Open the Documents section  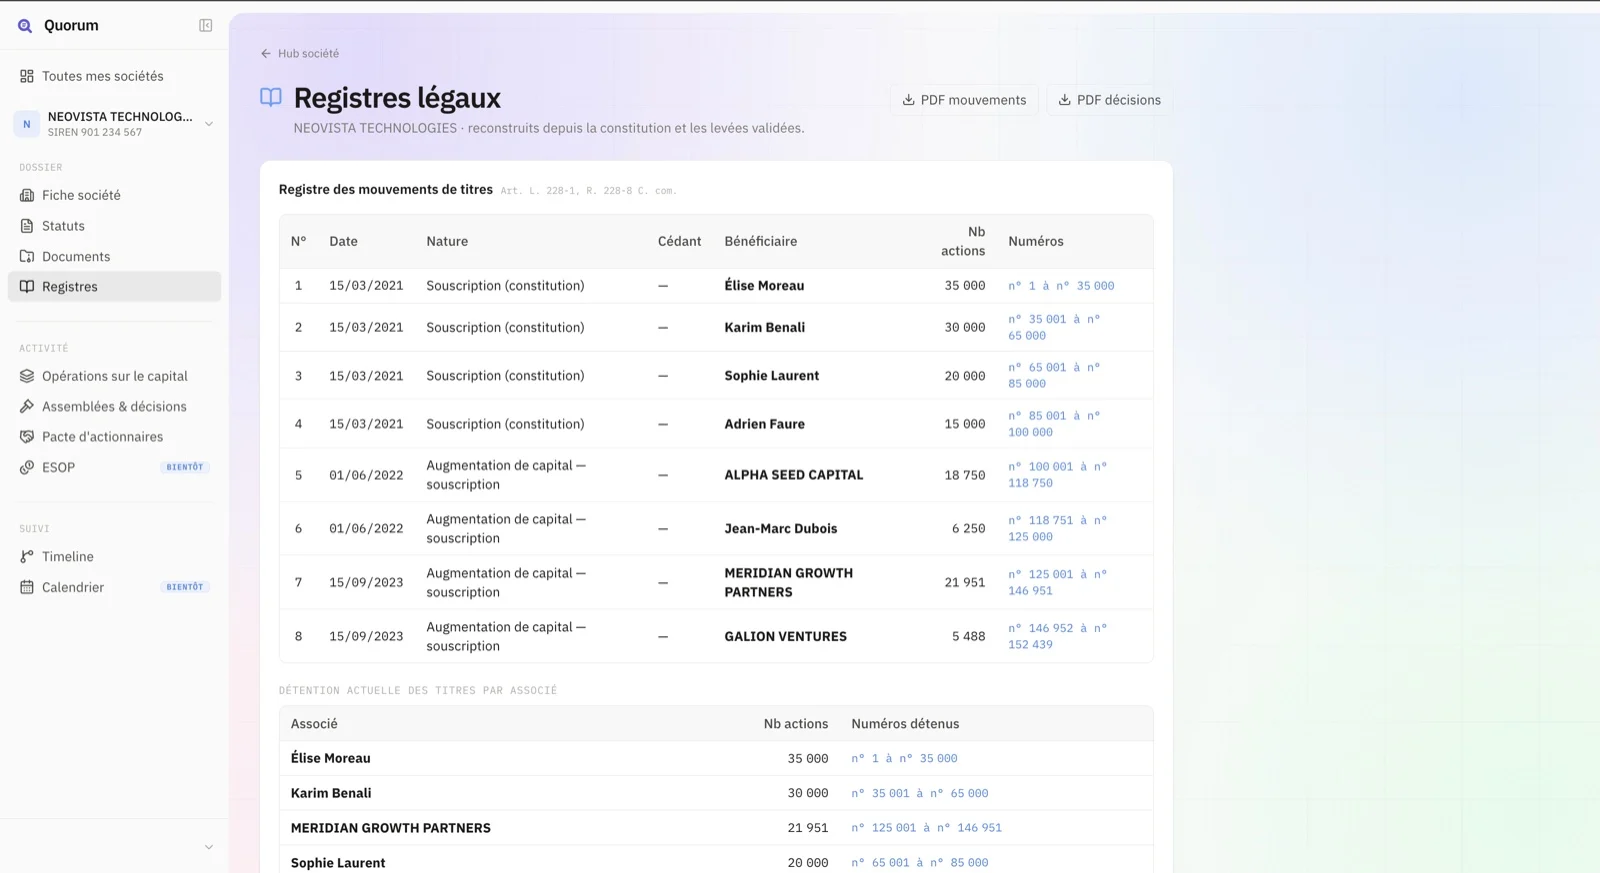click(x=114, y=257)
